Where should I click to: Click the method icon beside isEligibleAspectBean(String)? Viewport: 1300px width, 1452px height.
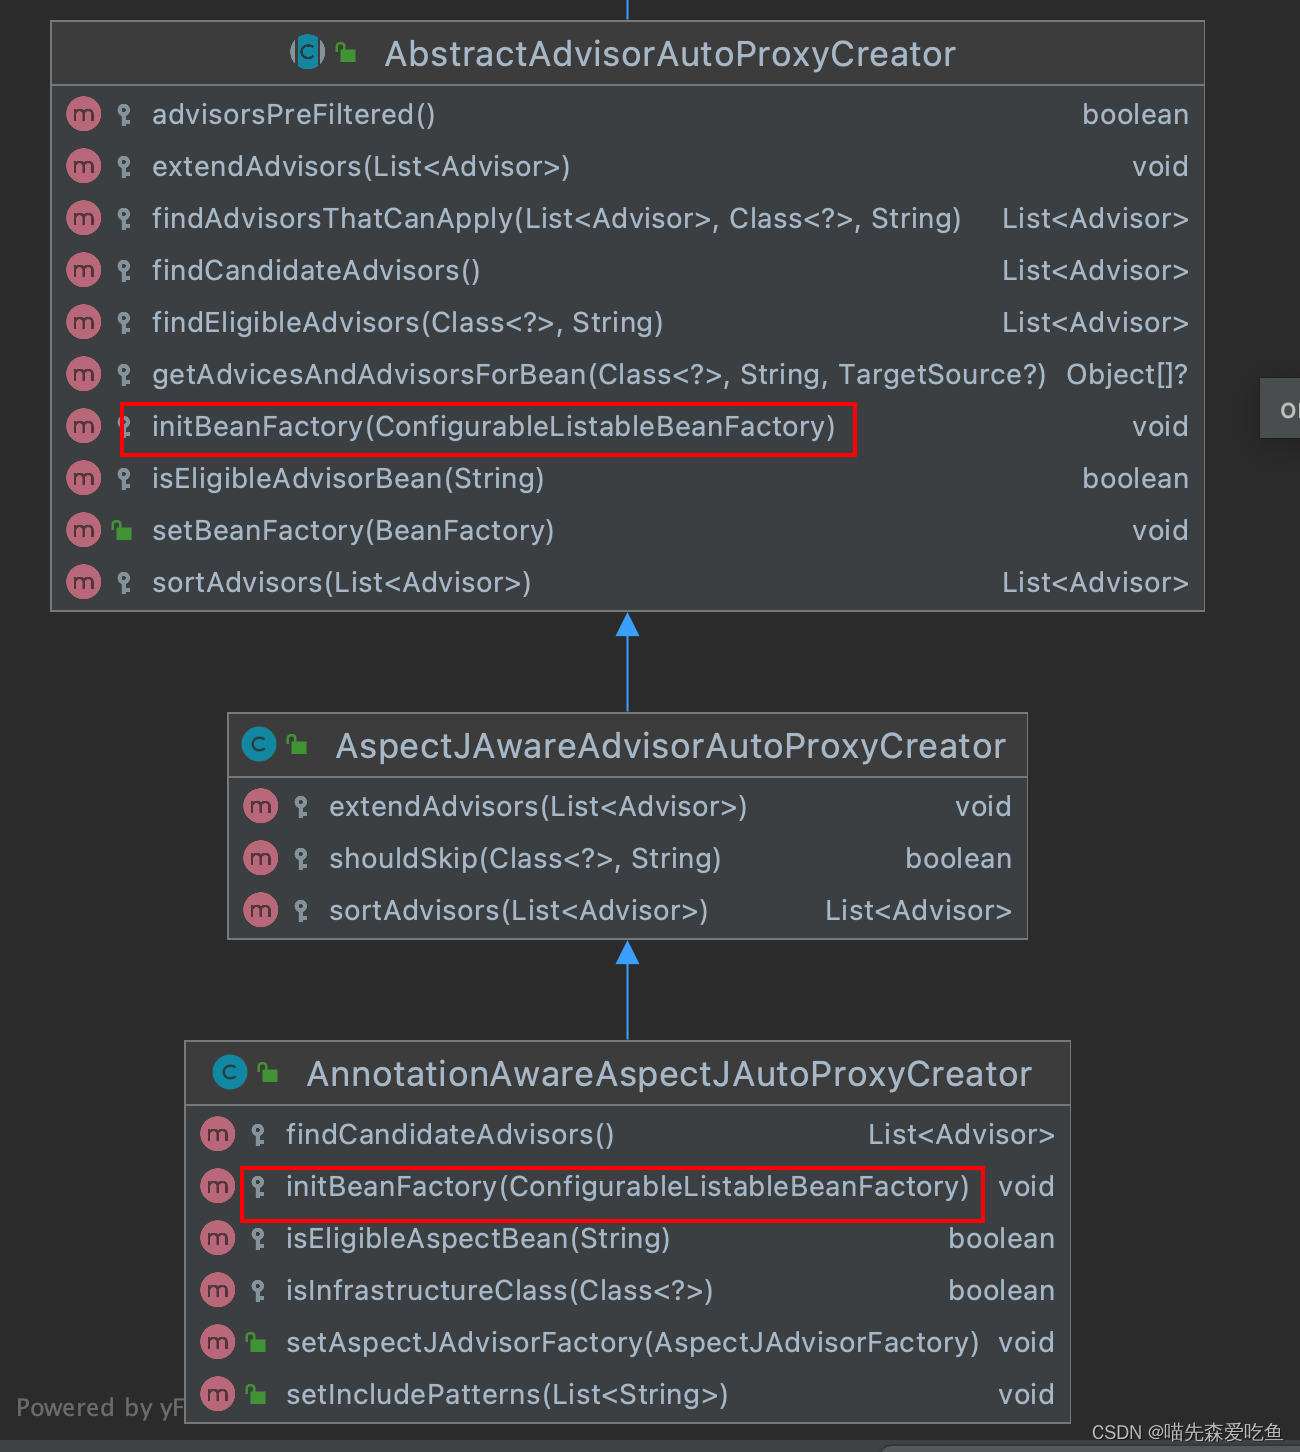[218, 1238]
